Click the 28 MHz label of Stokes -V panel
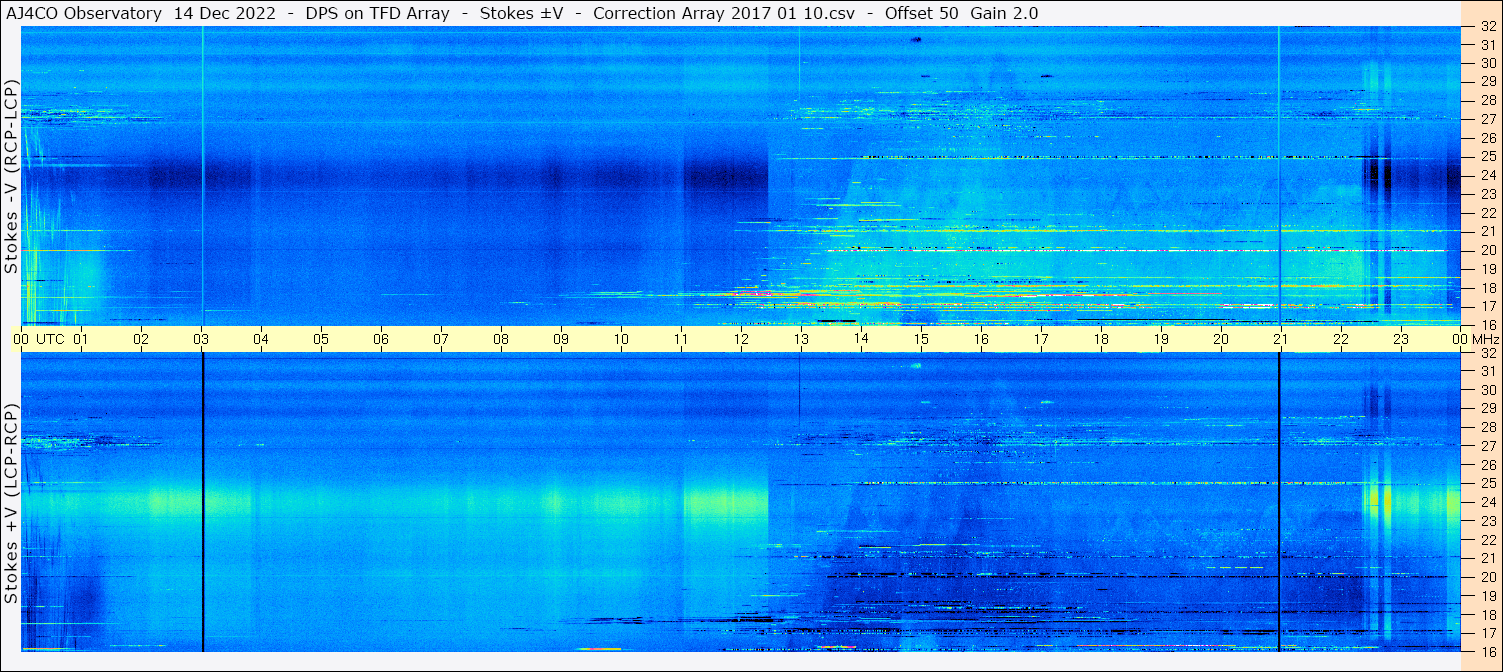1503x672 pixels. (1487, 100)
